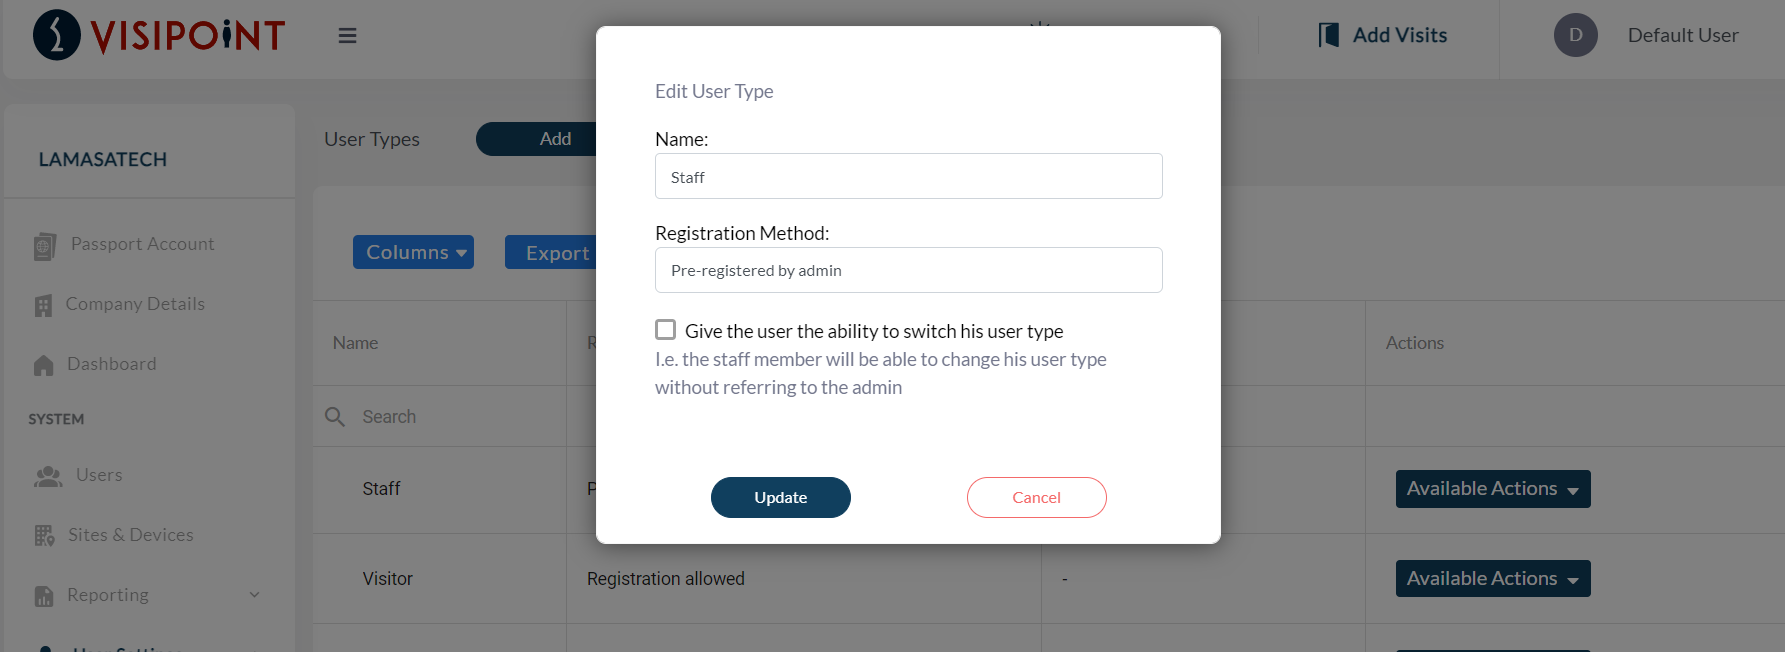The image size is (1785, 652).
Task: Click the Add Visits door icon
Action: (1328, 35)
